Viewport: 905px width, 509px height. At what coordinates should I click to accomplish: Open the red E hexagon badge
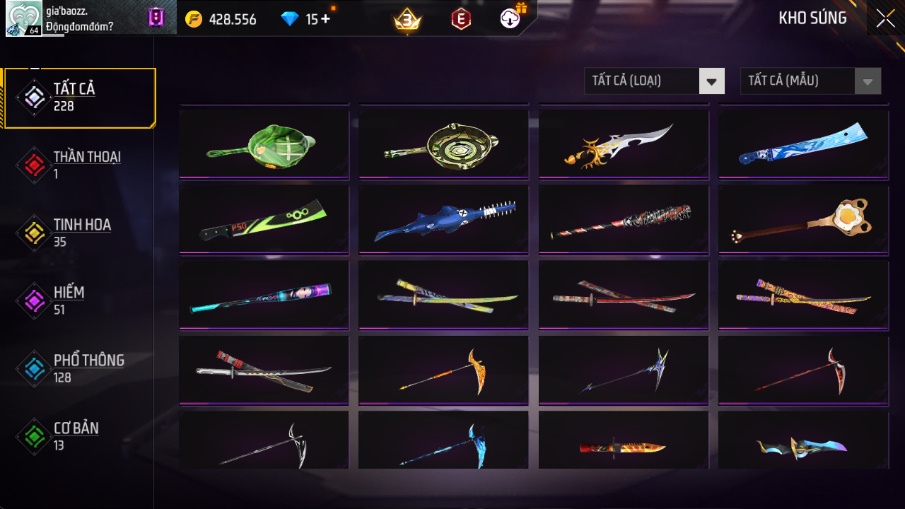click(x=461, y=19)
